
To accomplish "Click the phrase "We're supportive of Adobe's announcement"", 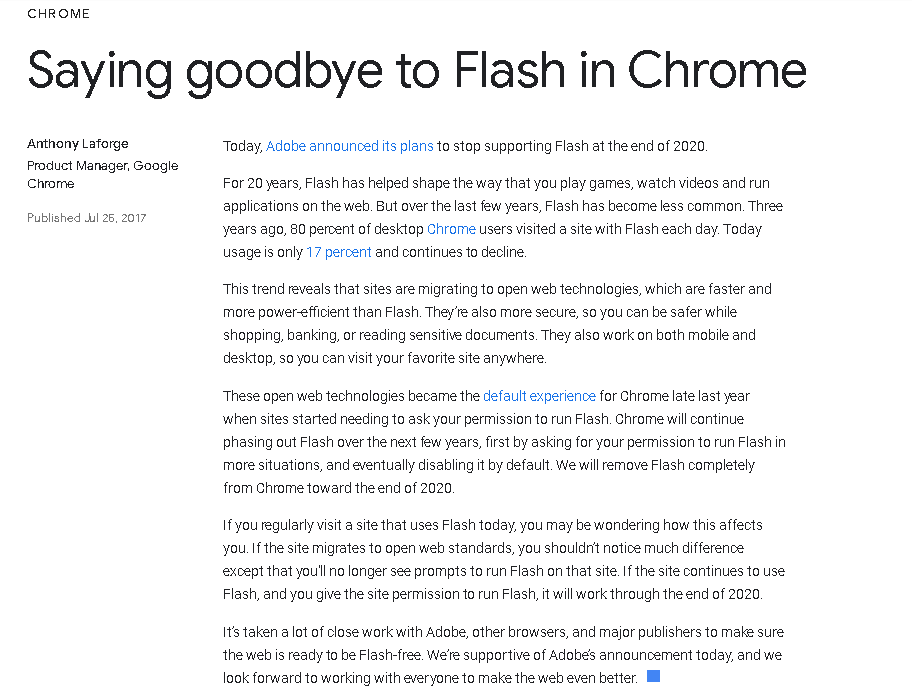I will (564, 655).
